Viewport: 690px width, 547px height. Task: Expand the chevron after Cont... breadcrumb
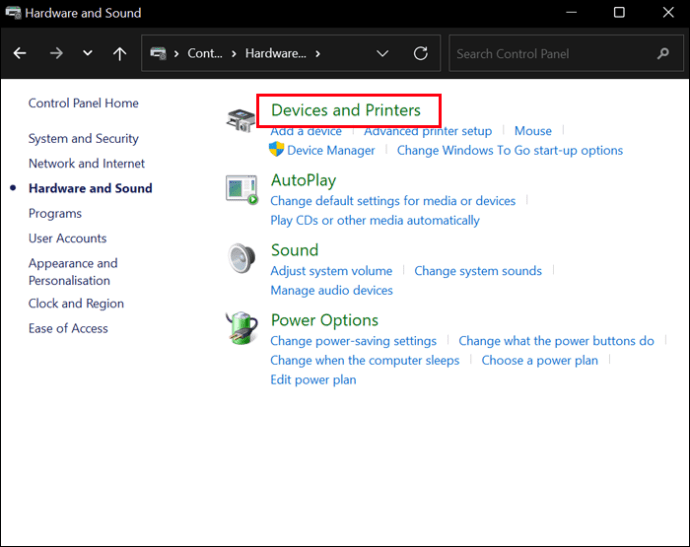point(234,54)
